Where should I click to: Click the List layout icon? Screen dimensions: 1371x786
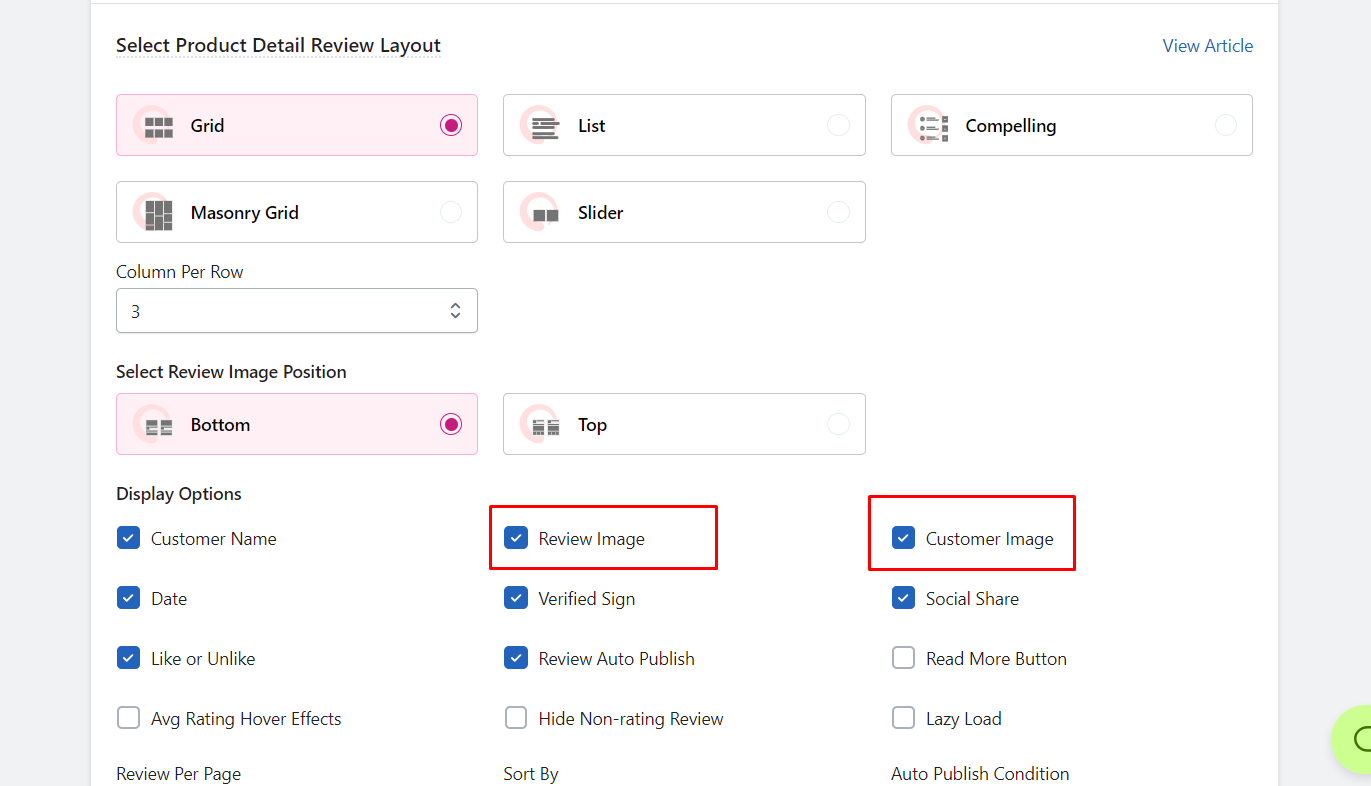[x=544, y=125]
